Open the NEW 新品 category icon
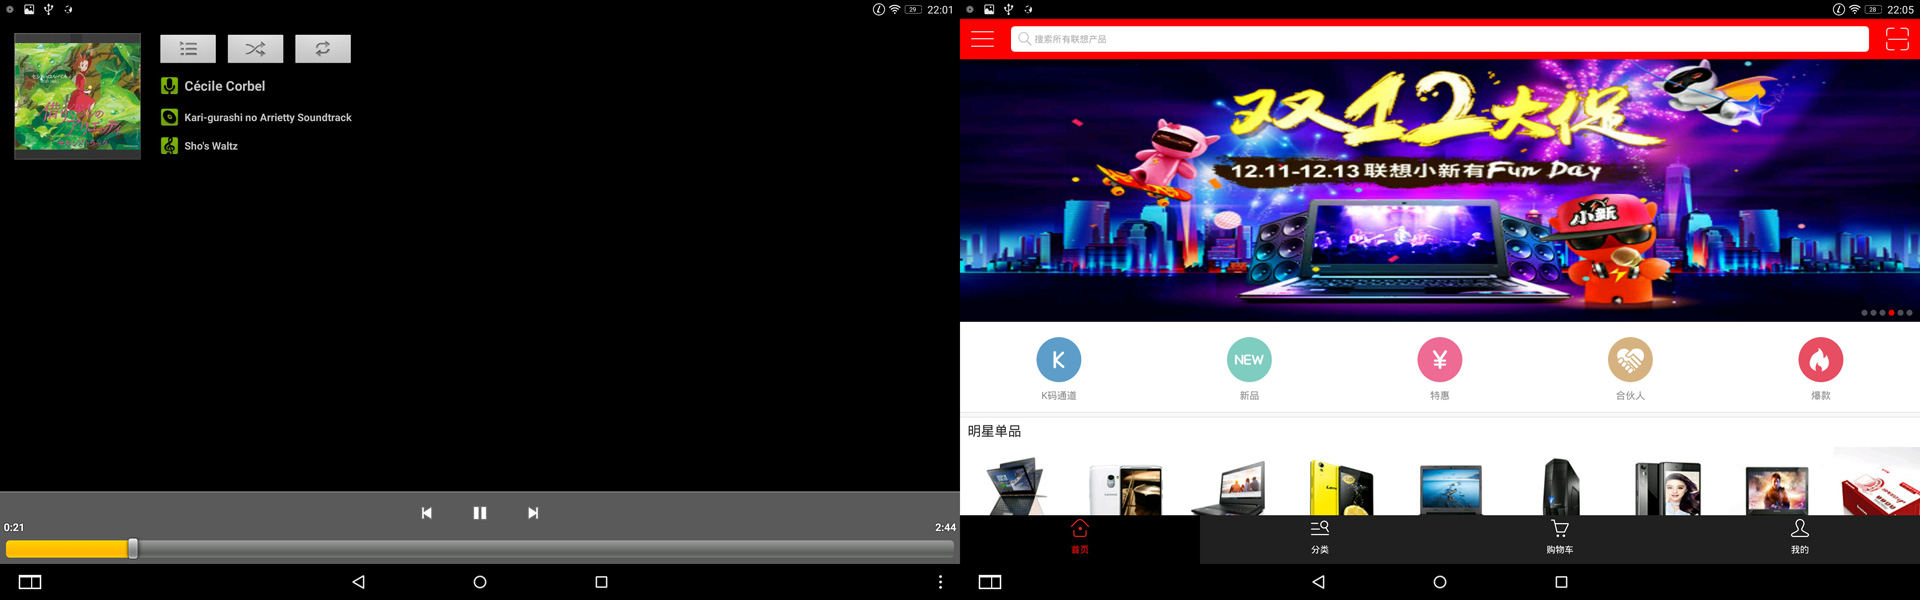 coord(1249,361)
